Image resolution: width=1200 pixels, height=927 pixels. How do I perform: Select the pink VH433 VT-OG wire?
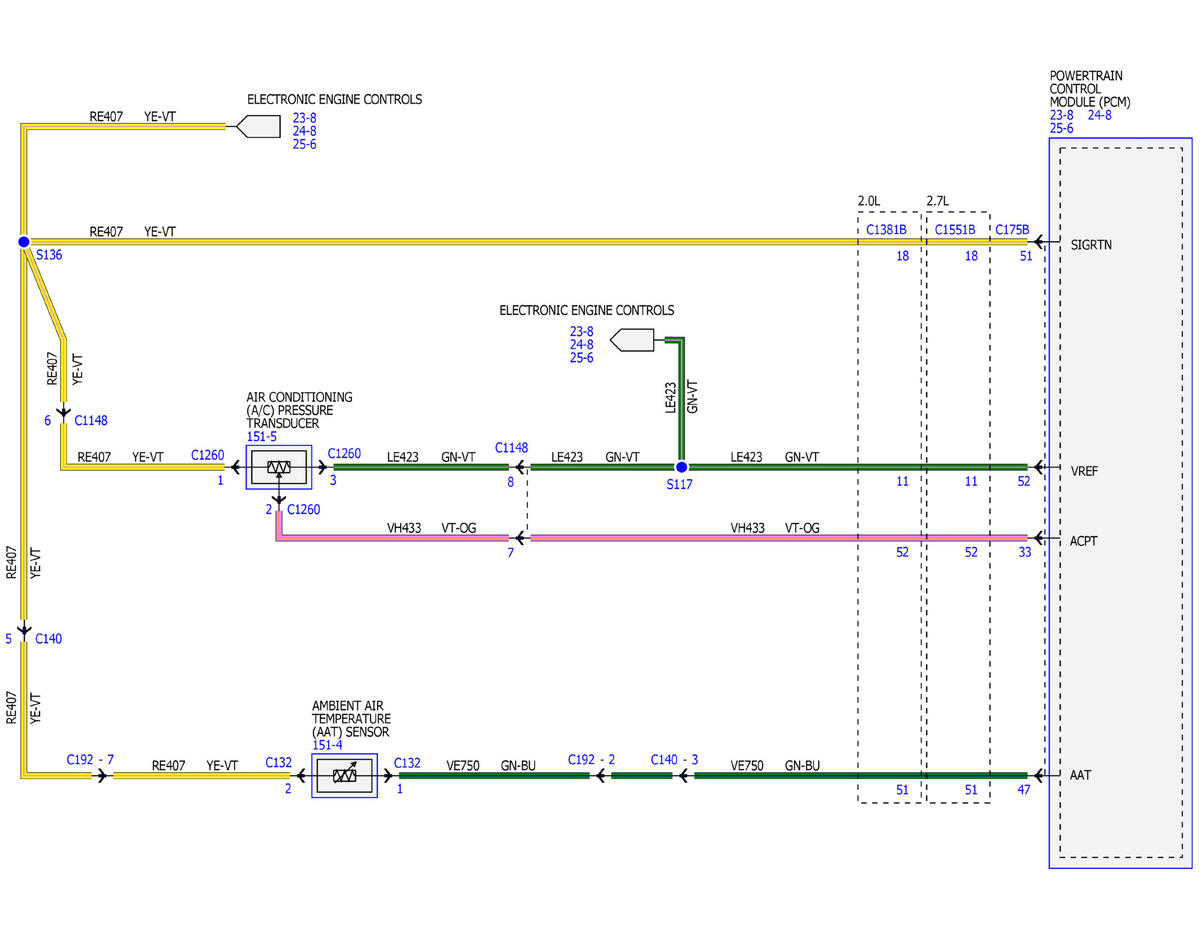779,538
